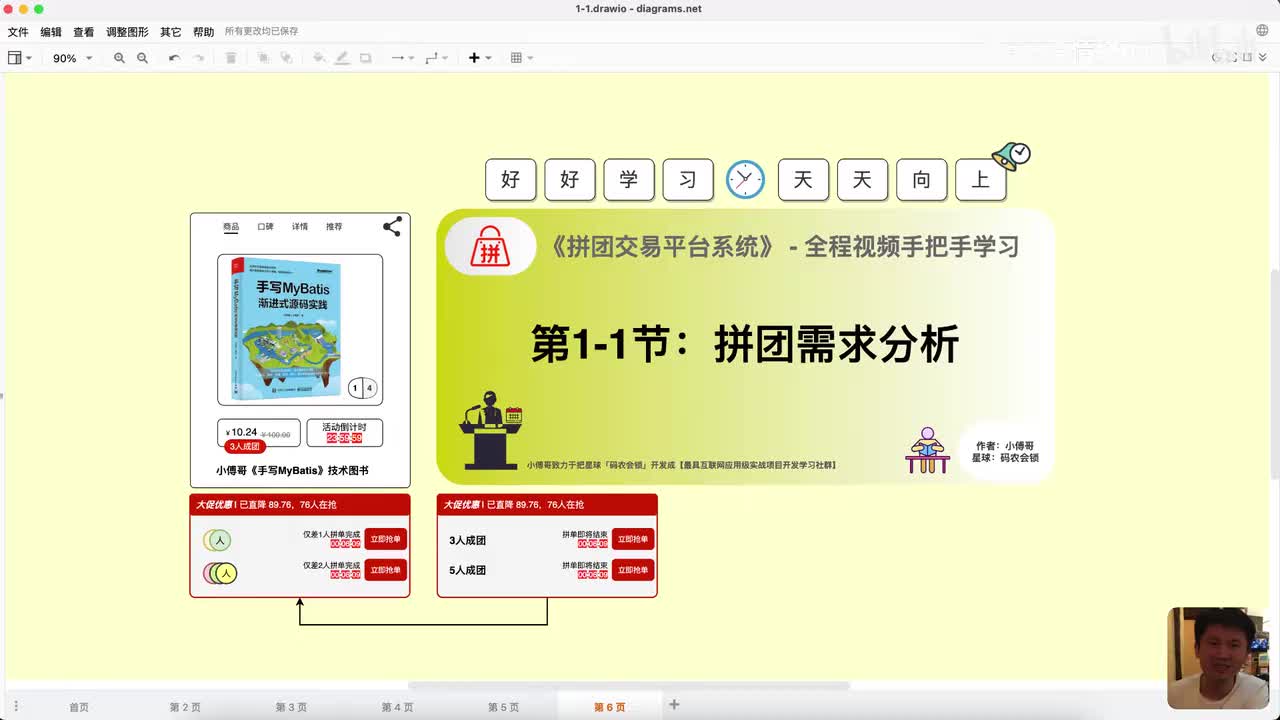Select the single-person avatar icon

217,540
